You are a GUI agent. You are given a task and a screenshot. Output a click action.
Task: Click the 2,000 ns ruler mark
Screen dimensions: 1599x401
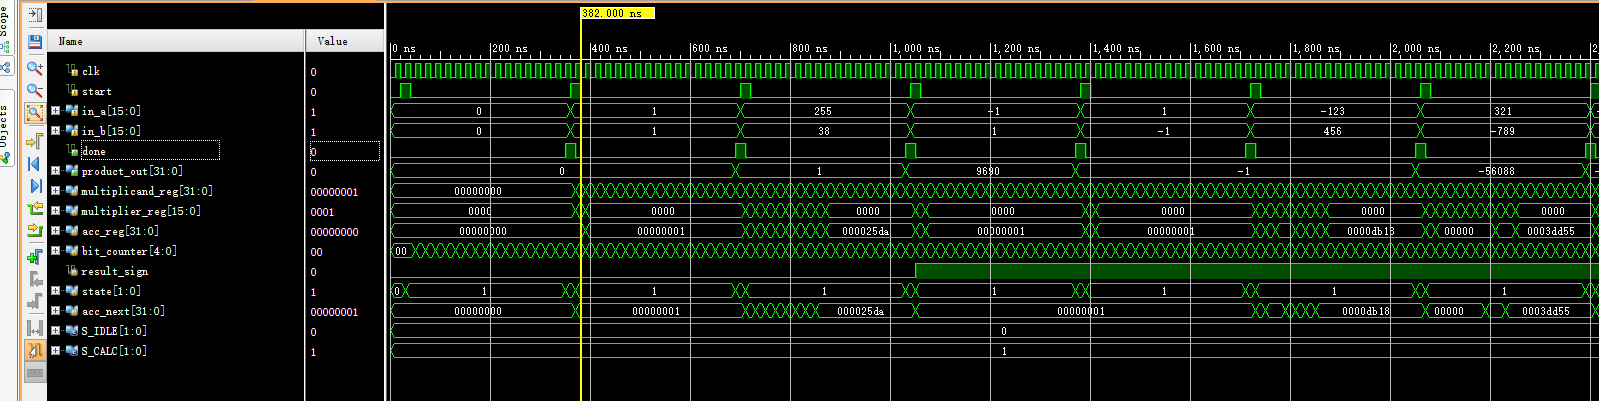1416,48
